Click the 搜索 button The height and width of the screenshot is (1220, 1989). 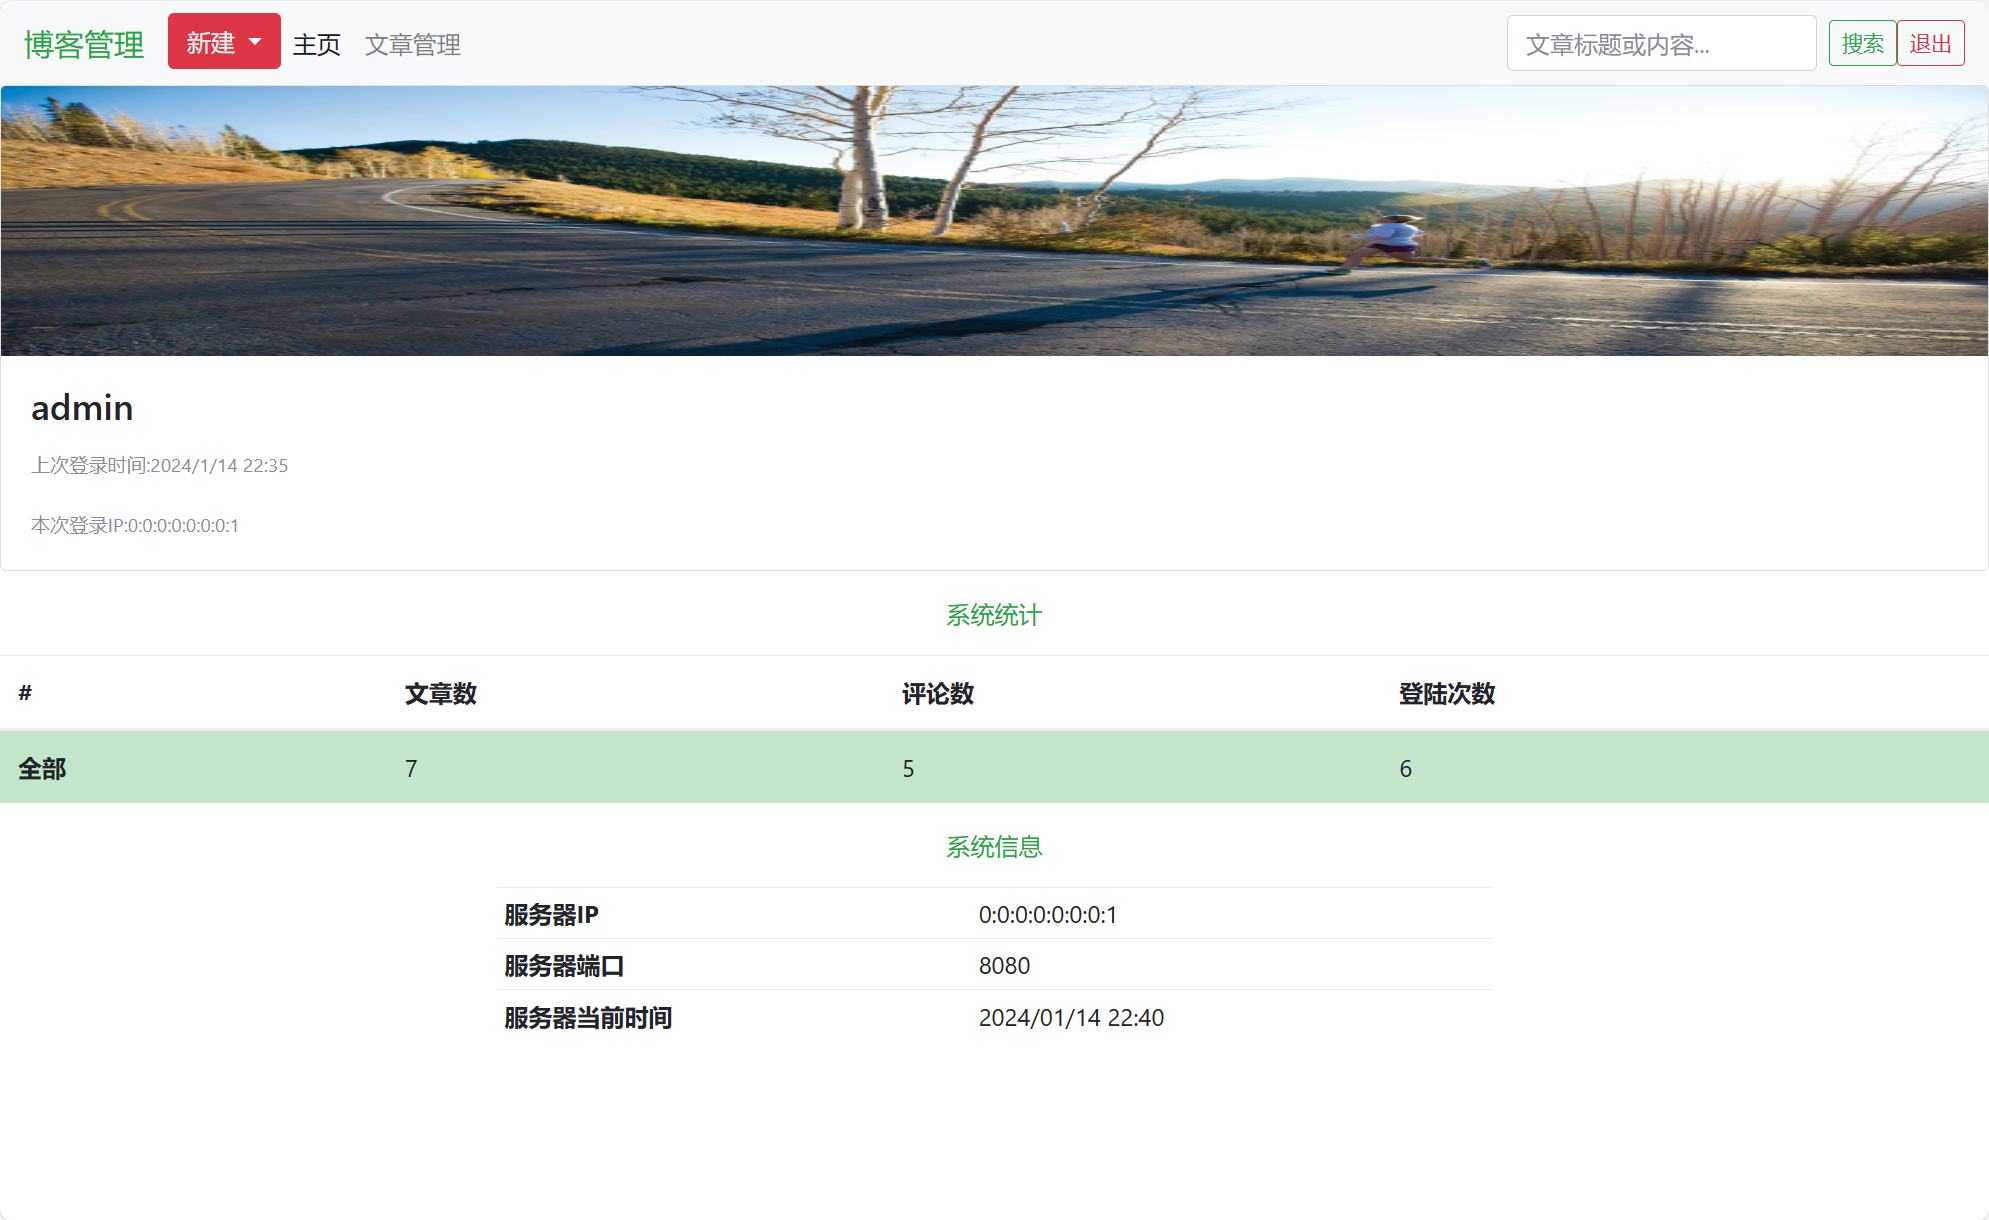(1863, 42)
